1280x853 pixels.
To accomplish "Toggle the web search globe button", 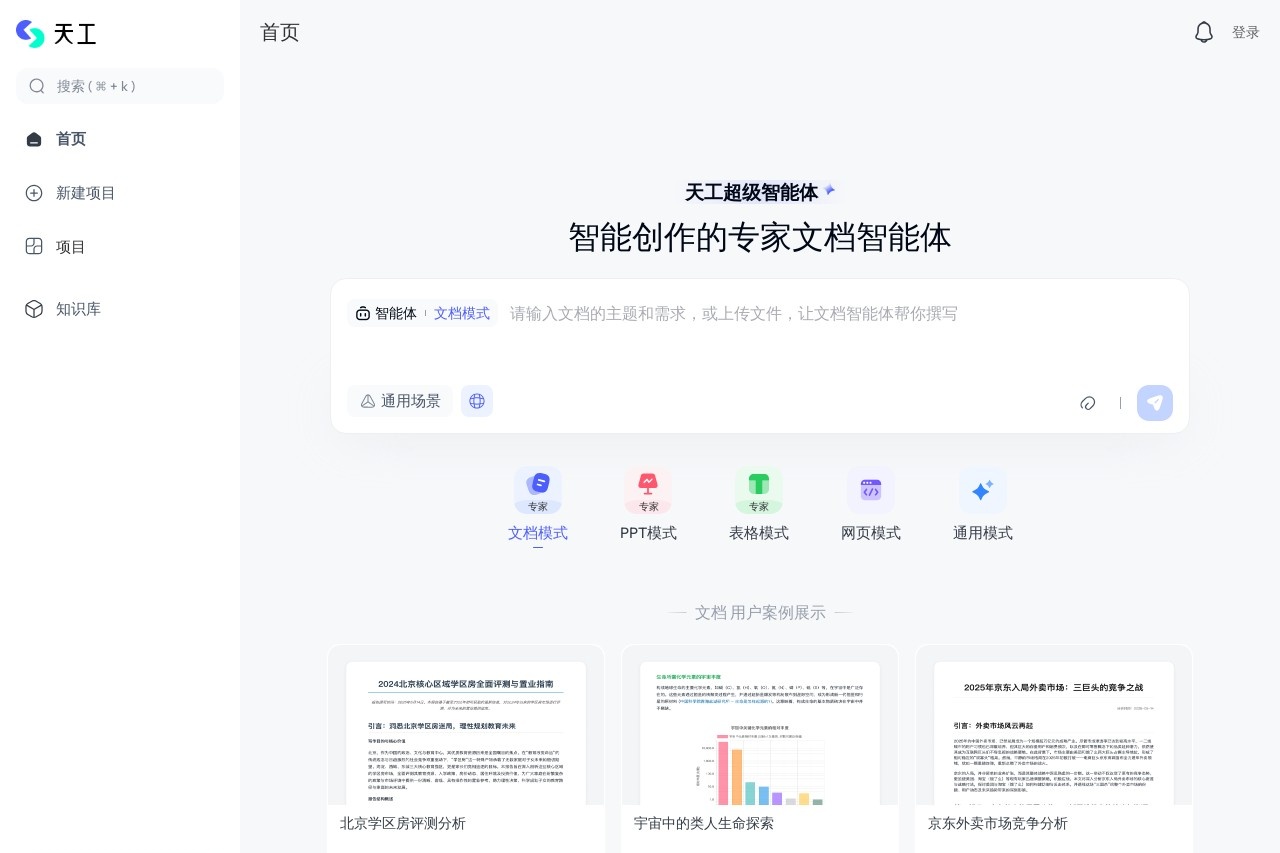I will point(477,401).
